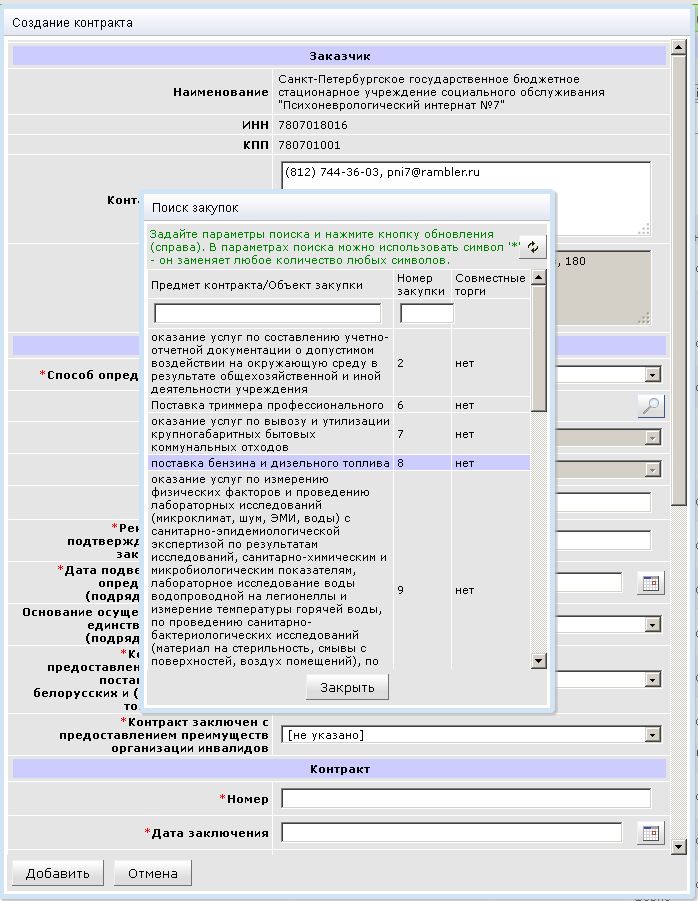Open procurement search via magnifier icon
This screenshot has height=901, width=698.
click(651, 406)
